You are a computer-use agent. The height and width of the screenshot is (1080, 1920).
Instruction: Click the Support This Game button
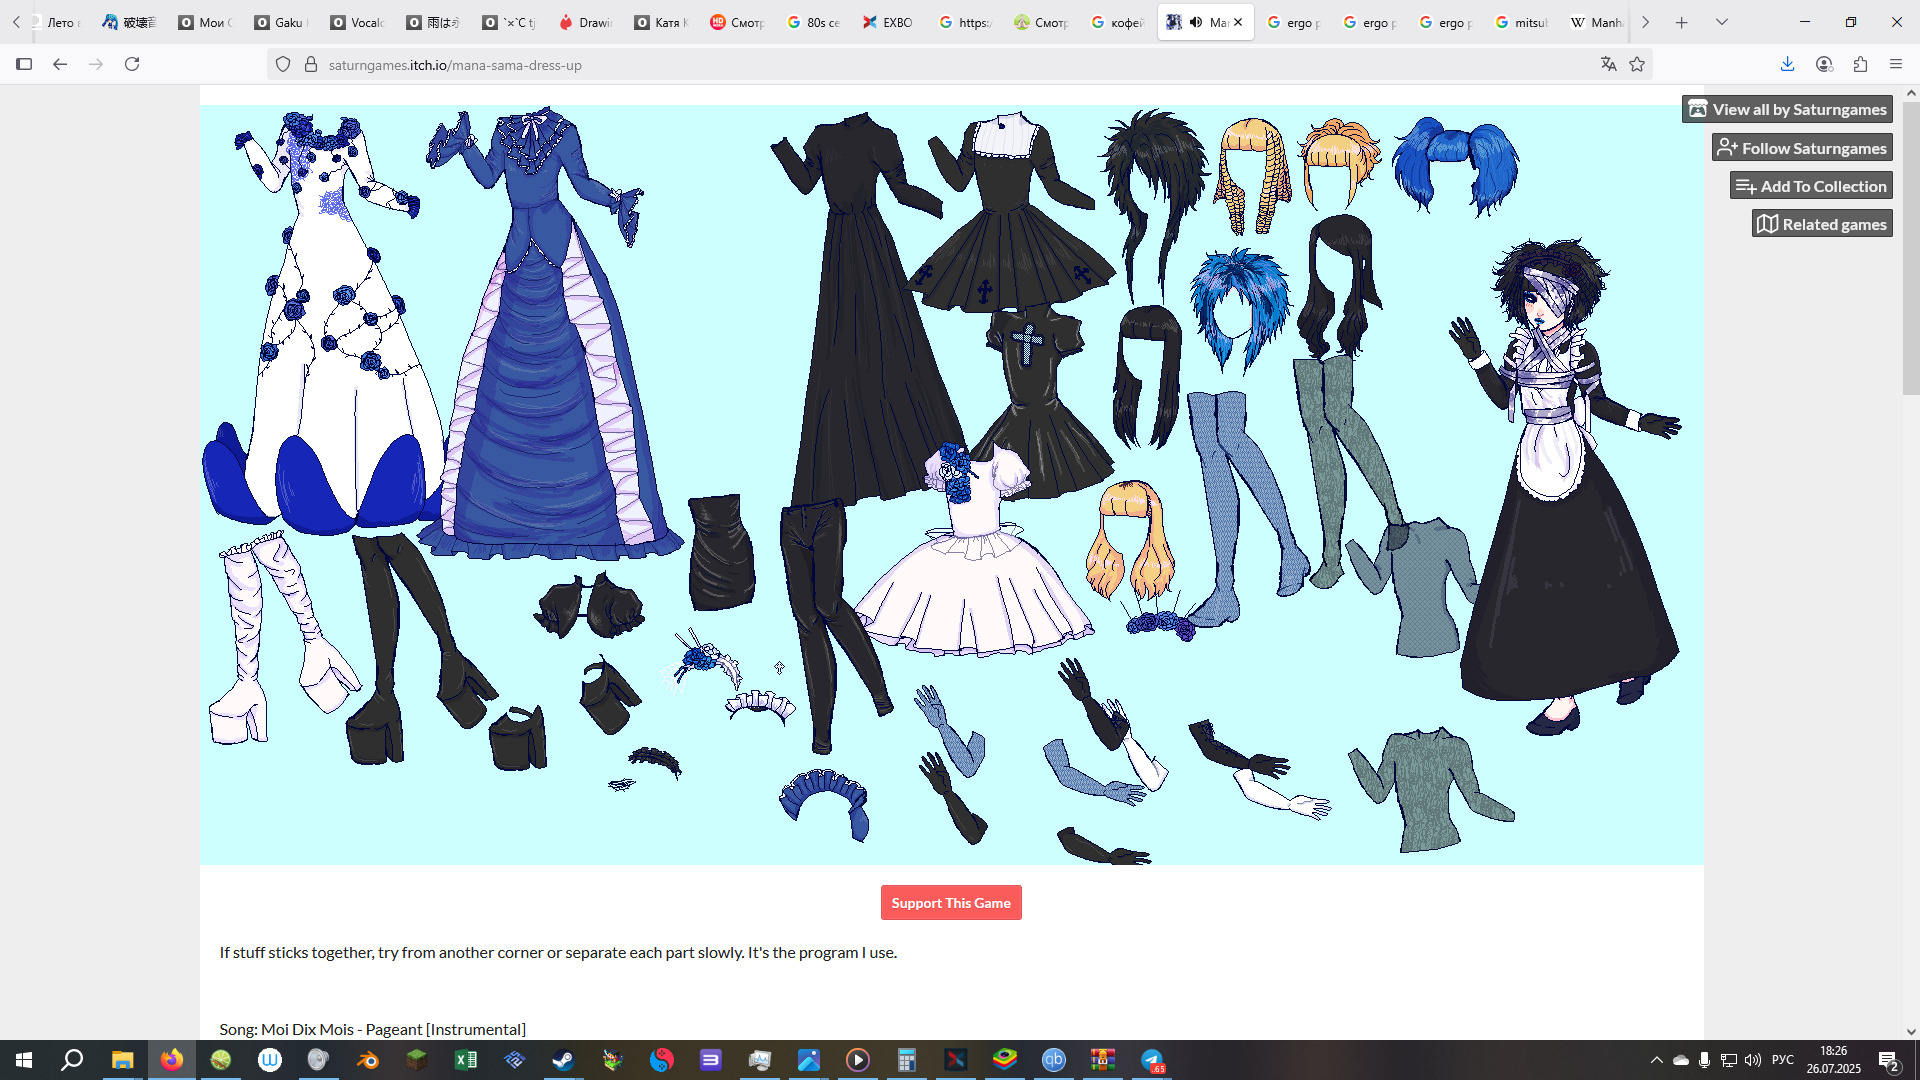pos(950,902)
